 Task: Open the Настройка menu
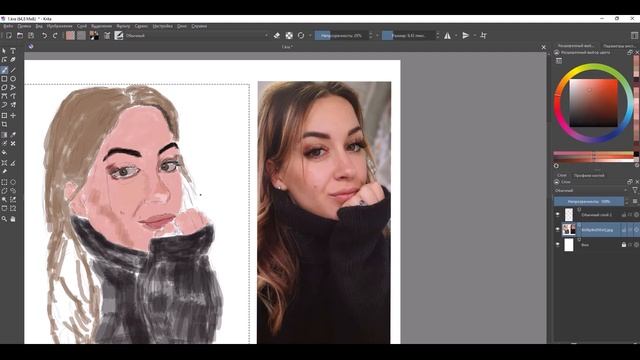162,26
